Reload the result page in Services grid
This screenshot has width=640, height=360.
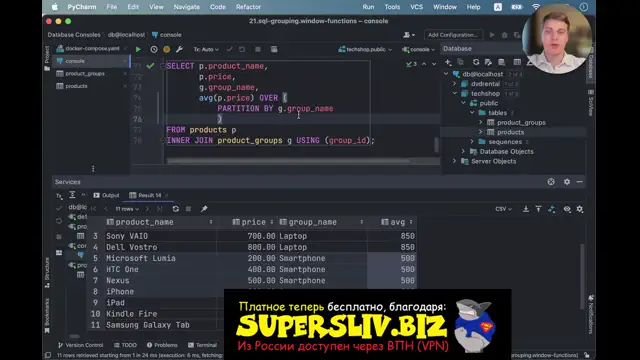pyautogui.click(x=176, y=209)
